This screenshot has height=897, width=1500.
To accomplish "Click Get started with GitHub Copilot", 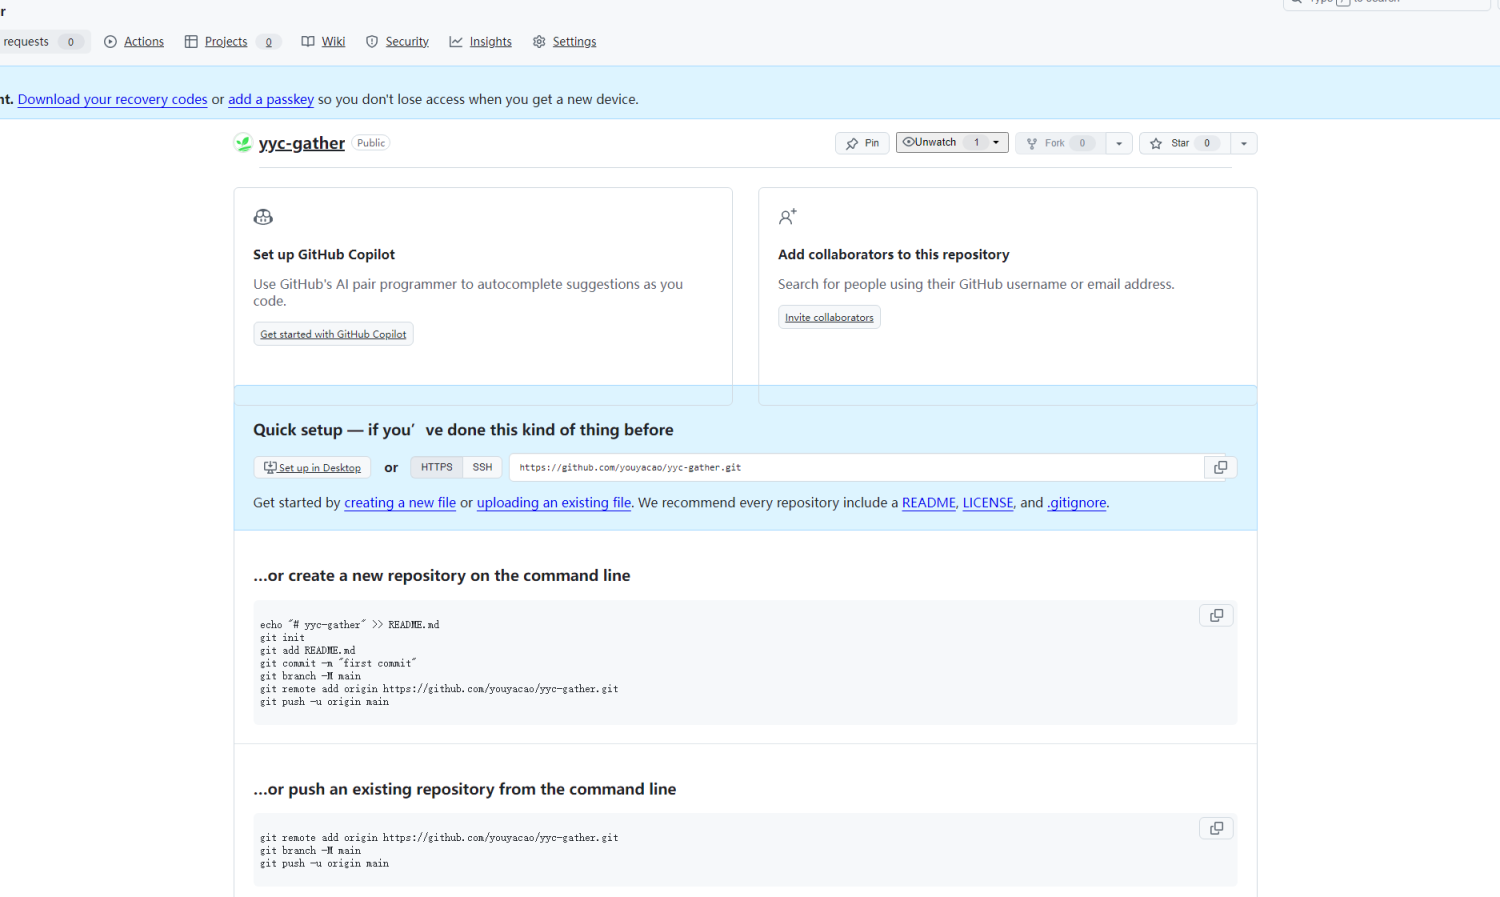I will point(333,334).
